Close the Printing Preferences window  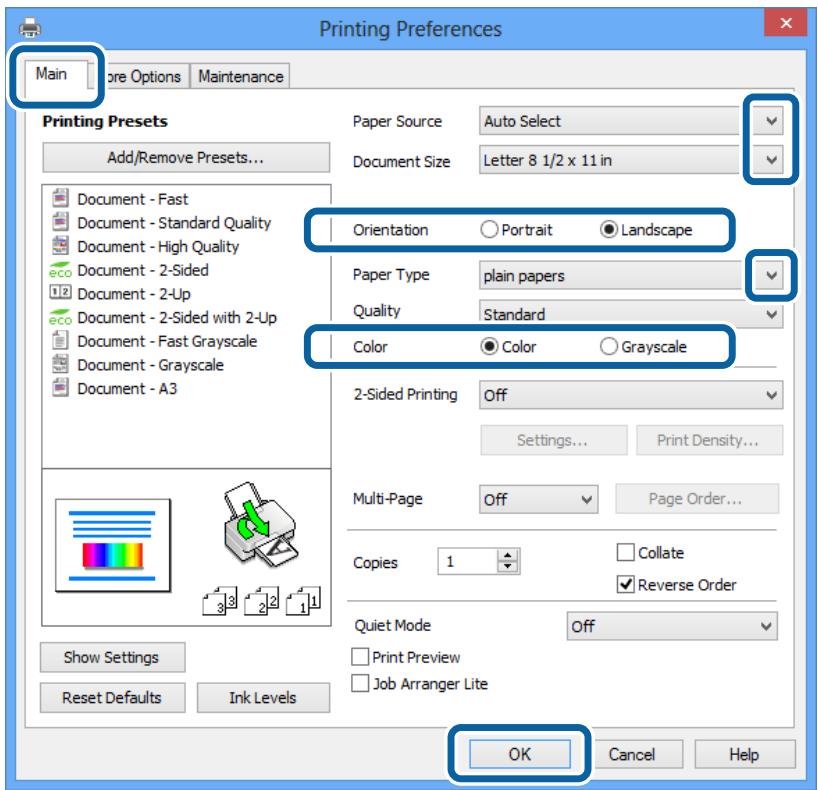786,23
